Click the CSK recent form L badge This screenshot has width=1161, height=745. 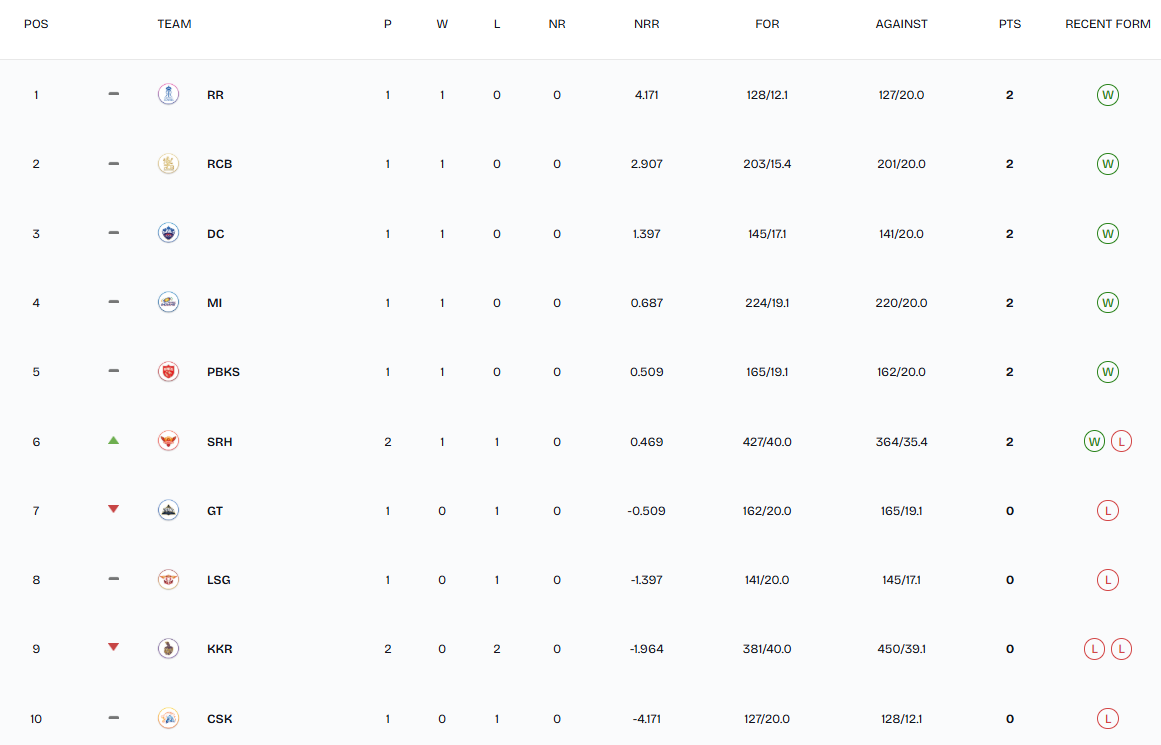point(1107,718)
